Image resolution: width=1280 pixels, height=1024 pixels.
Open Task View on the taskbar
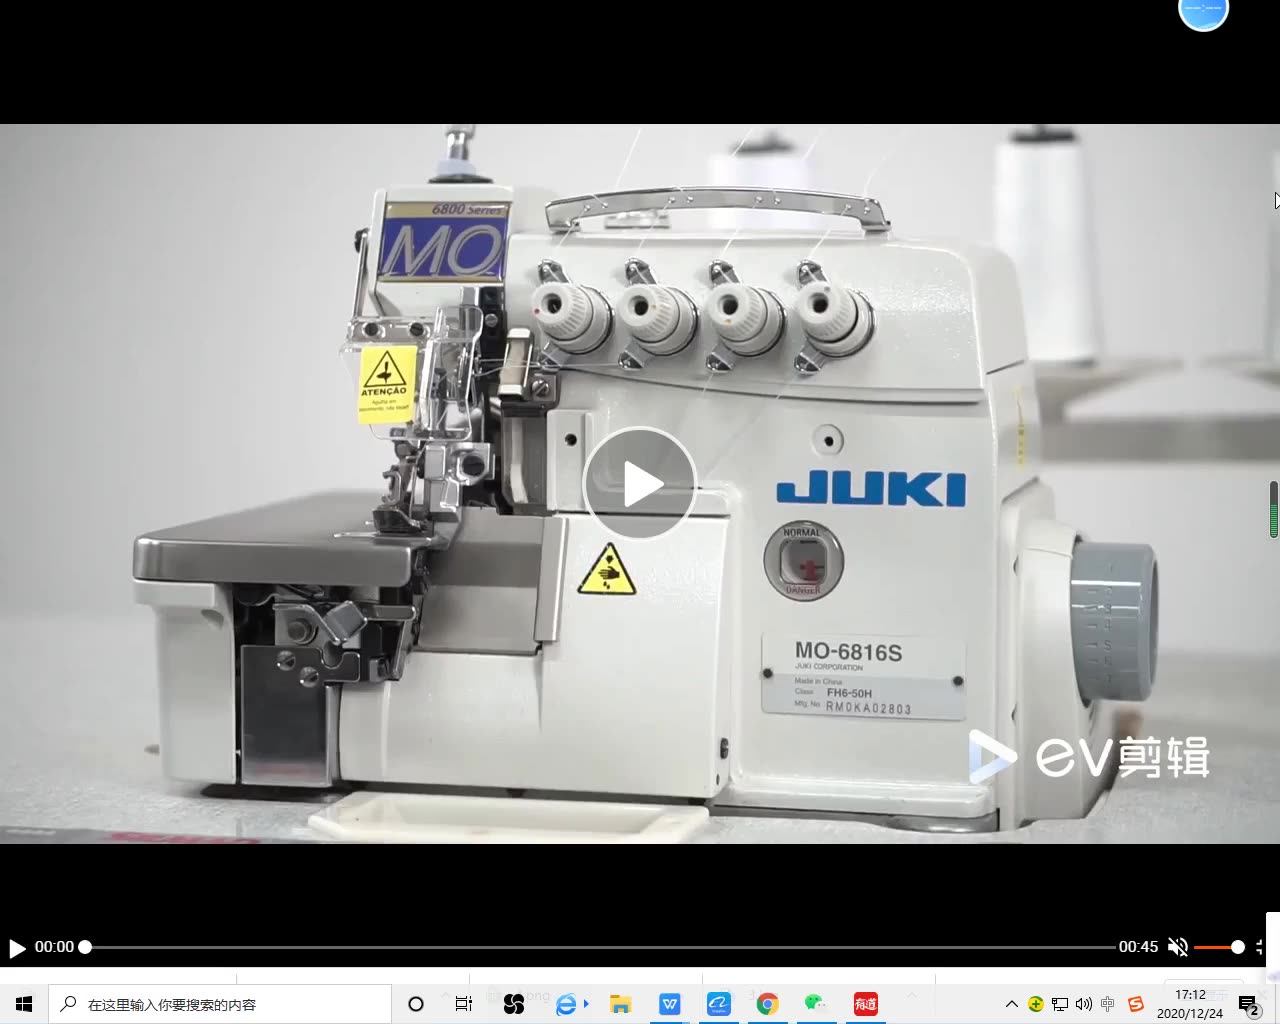click(463, 1004)
